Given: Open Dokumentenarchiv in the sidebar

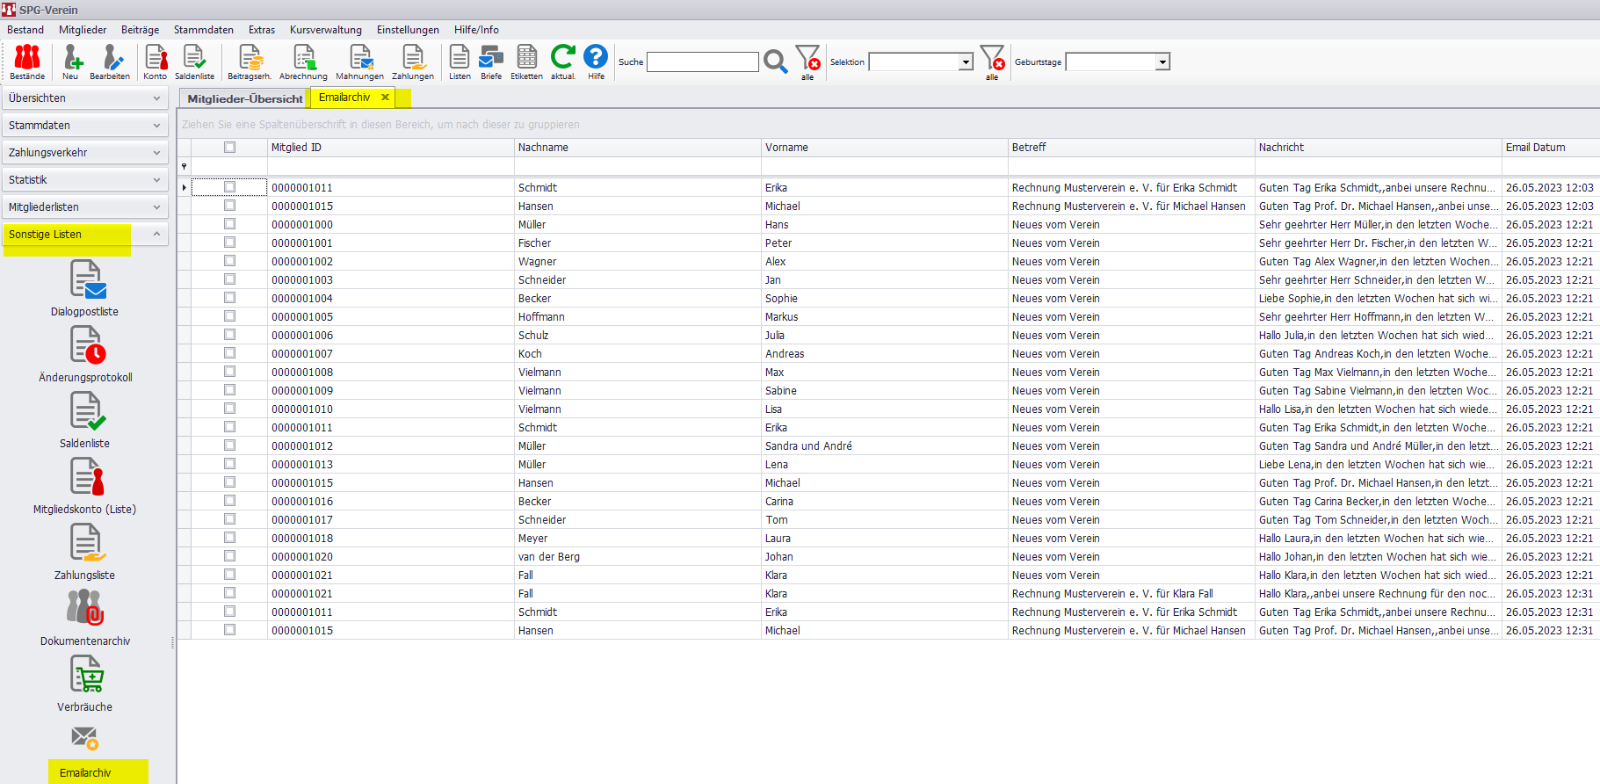Looking at the screenshot, I should (x=85, y=616).
